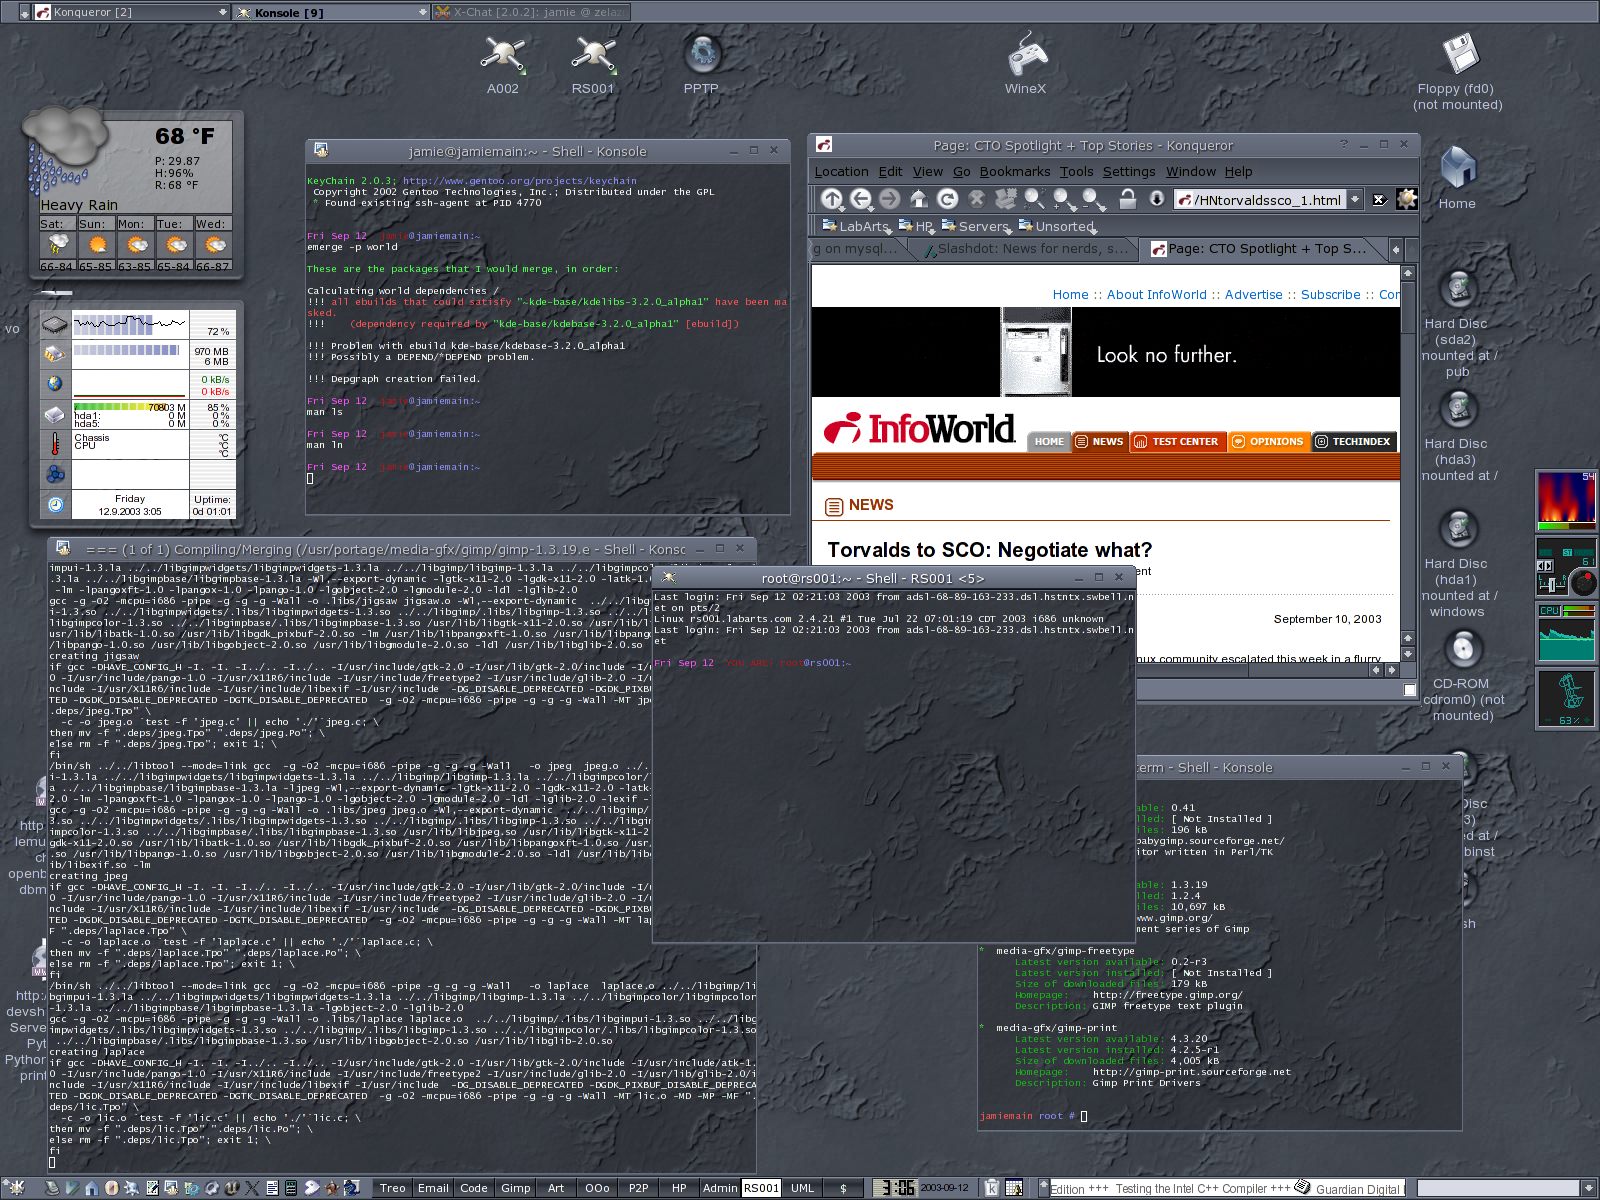Expand the LabArts bookmark folder
Screen dimensions: 1600x1200
tap(856, 226)
